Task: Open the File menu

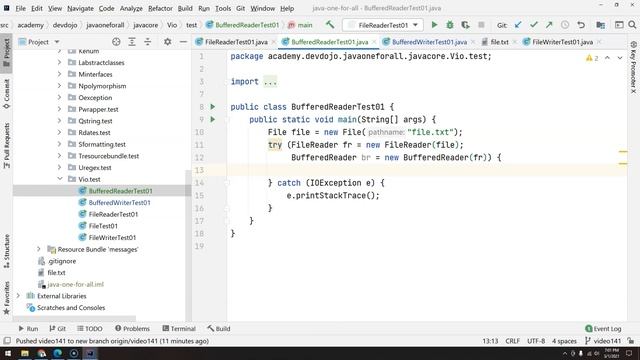Action: pyautogui.click(x=20, y=8)
